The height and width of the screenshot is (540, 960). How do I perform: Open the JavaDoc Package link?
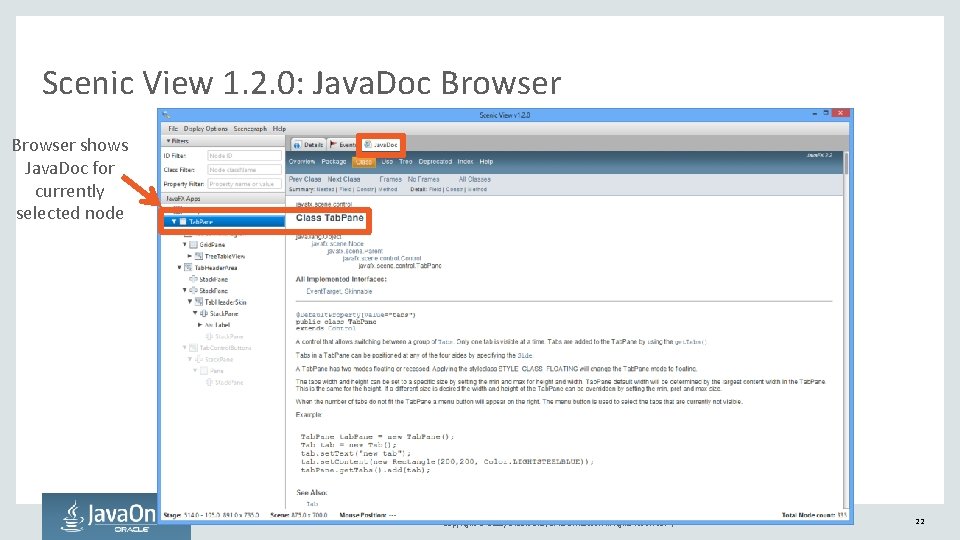coord(334,162)
